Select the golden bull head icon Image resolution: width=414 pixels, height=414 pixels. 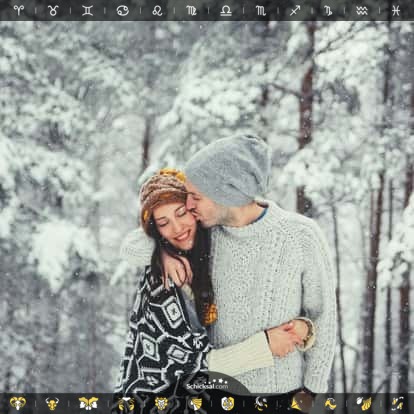[52, 403]
